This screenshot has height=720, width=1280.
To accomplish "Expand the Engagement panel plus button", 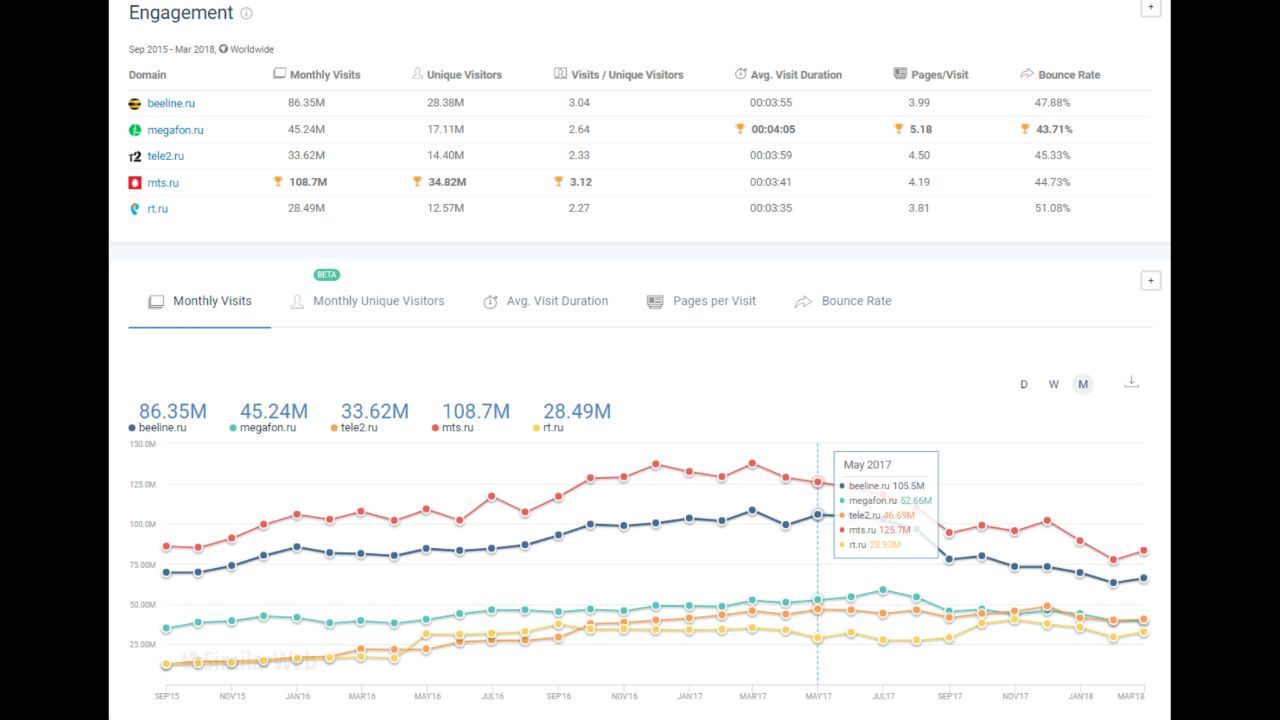I will (x=1150, y=7).
